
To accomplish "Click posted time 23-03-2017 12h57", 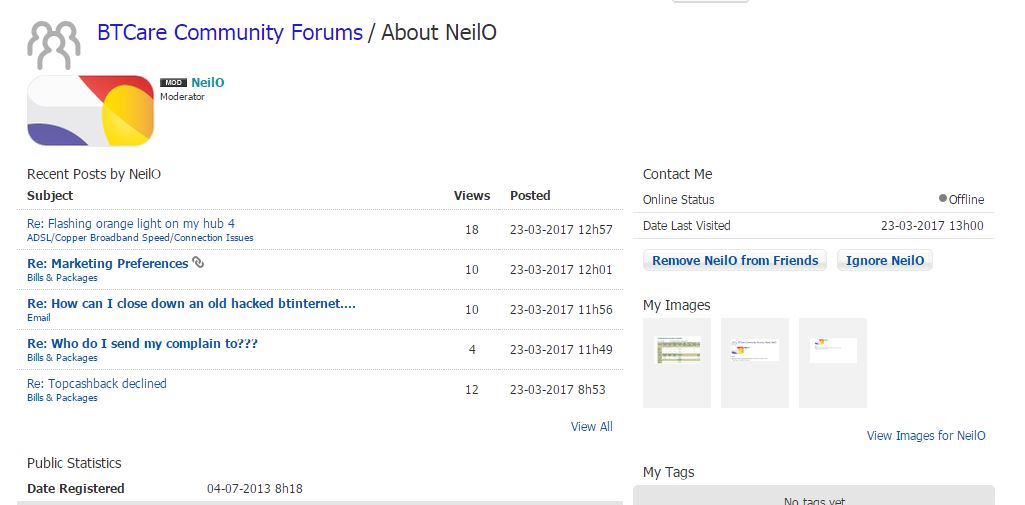I will point(561,229).
